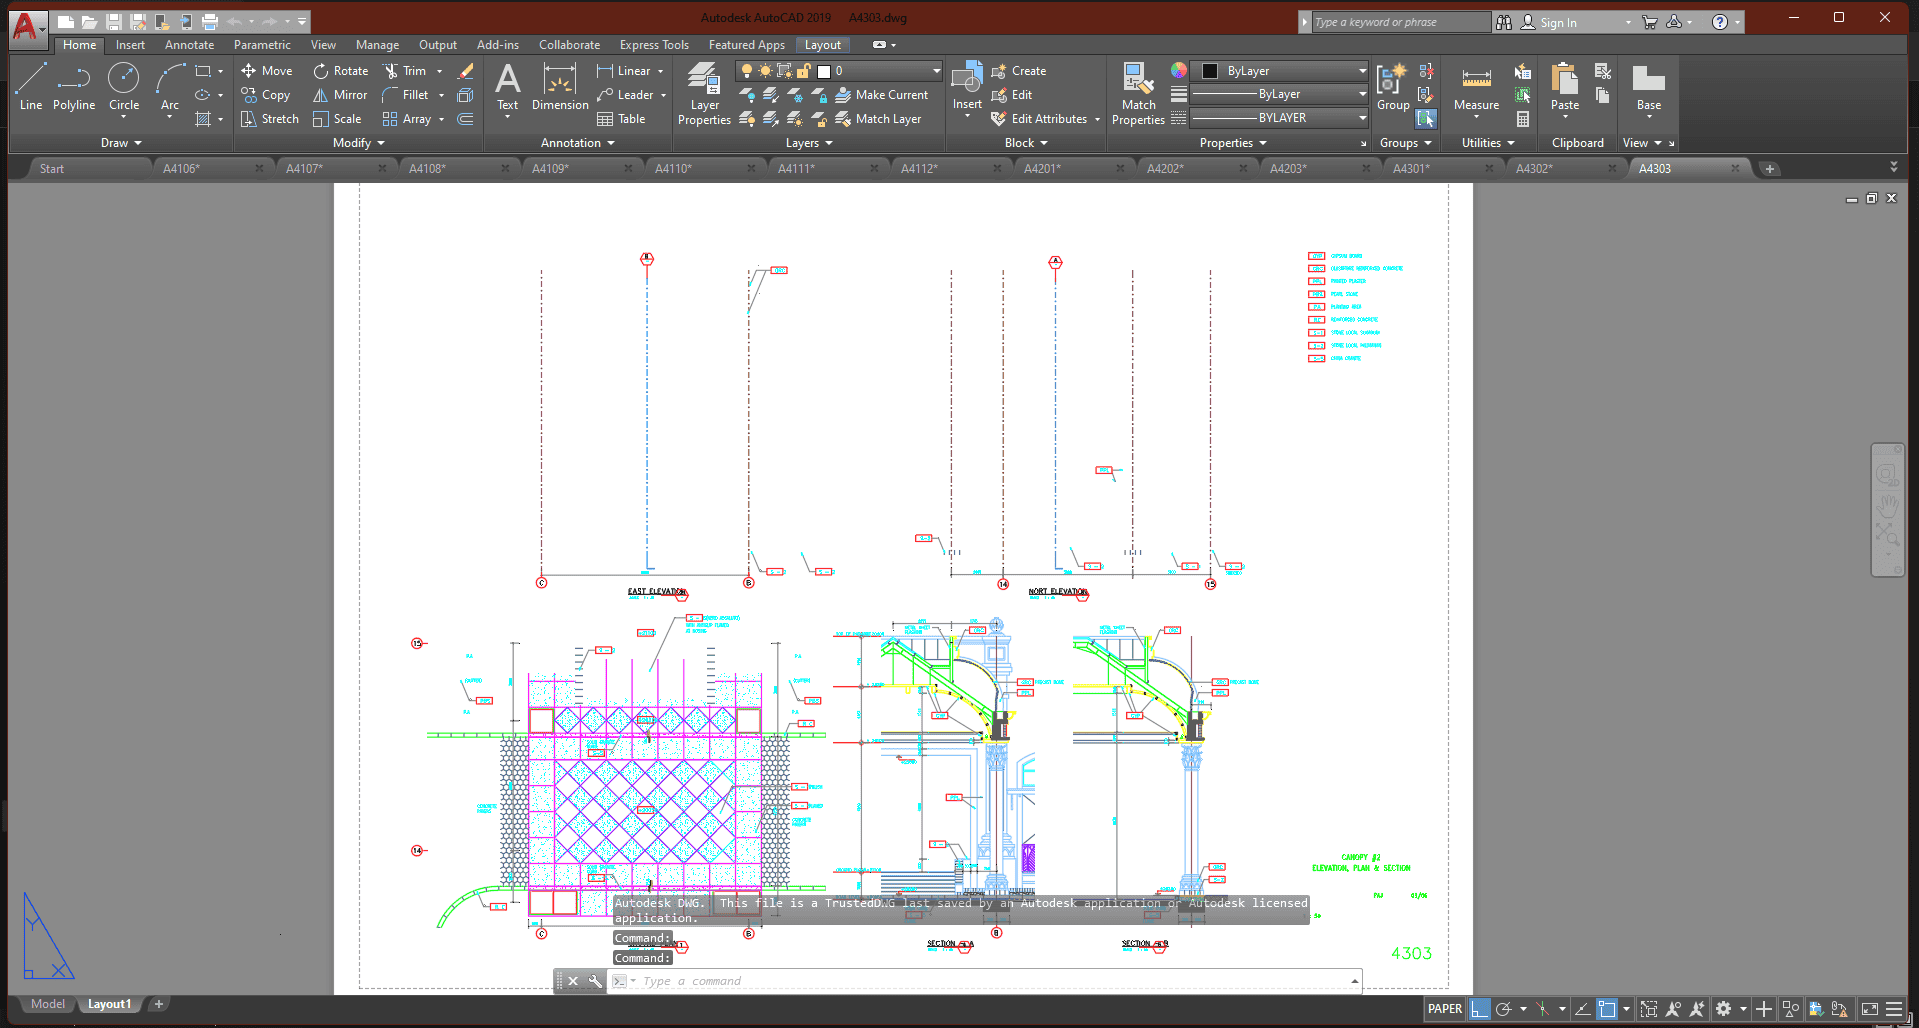Viewport: 1919px width, 1028px height.
Task: Open the Annotate ribbon tab
Action: (x=189, y=45)
